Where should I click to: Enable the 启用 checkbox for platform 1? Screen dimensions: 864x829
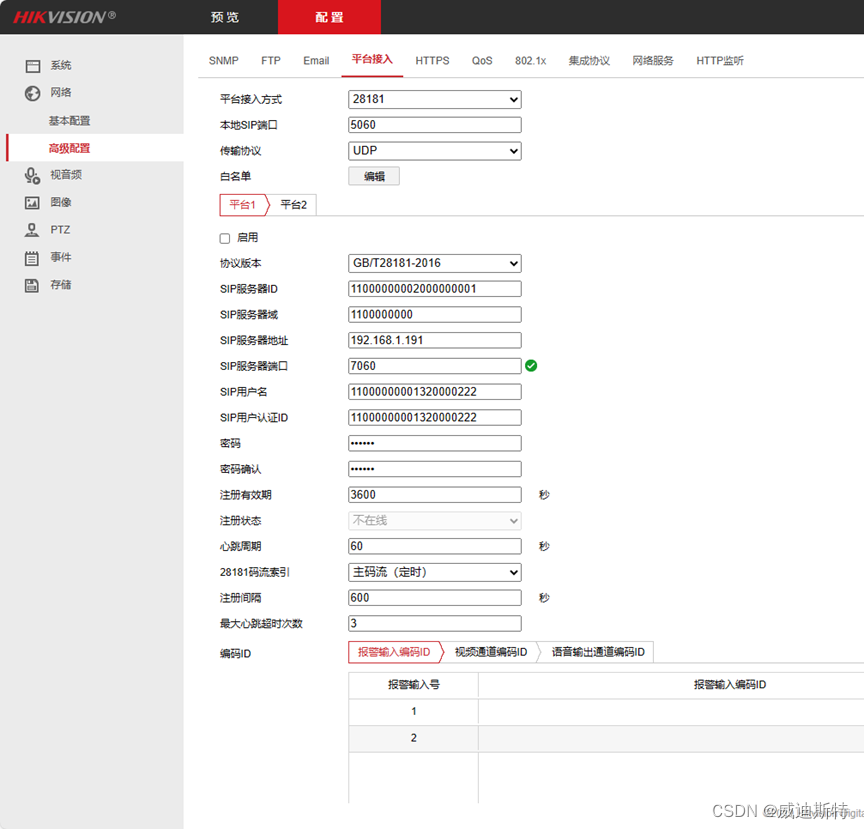[225, 238]
